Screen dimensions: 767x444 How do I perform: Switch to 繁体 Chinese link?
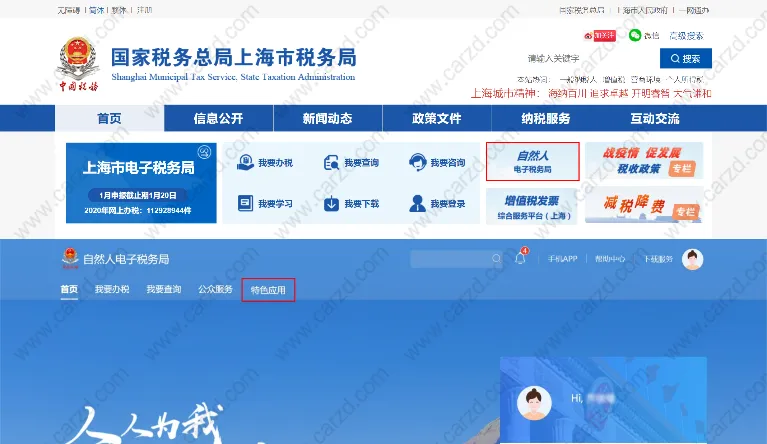(x=119, y=10)
